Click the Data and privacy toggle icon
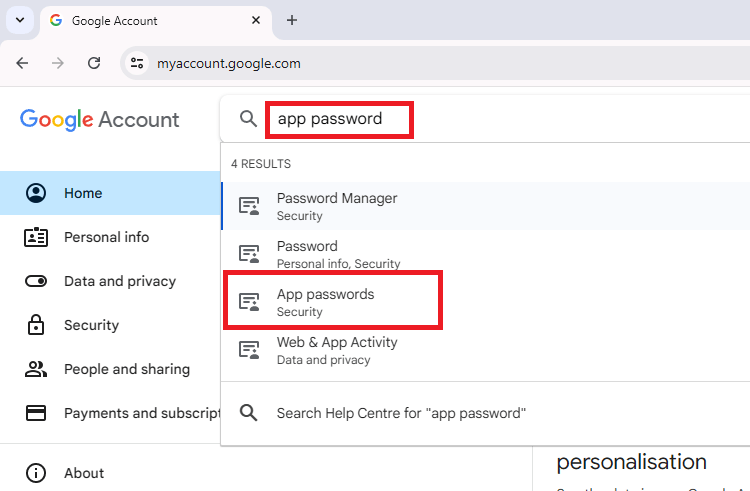This screenshot has height=491, width=750. [x=36, y=281]
